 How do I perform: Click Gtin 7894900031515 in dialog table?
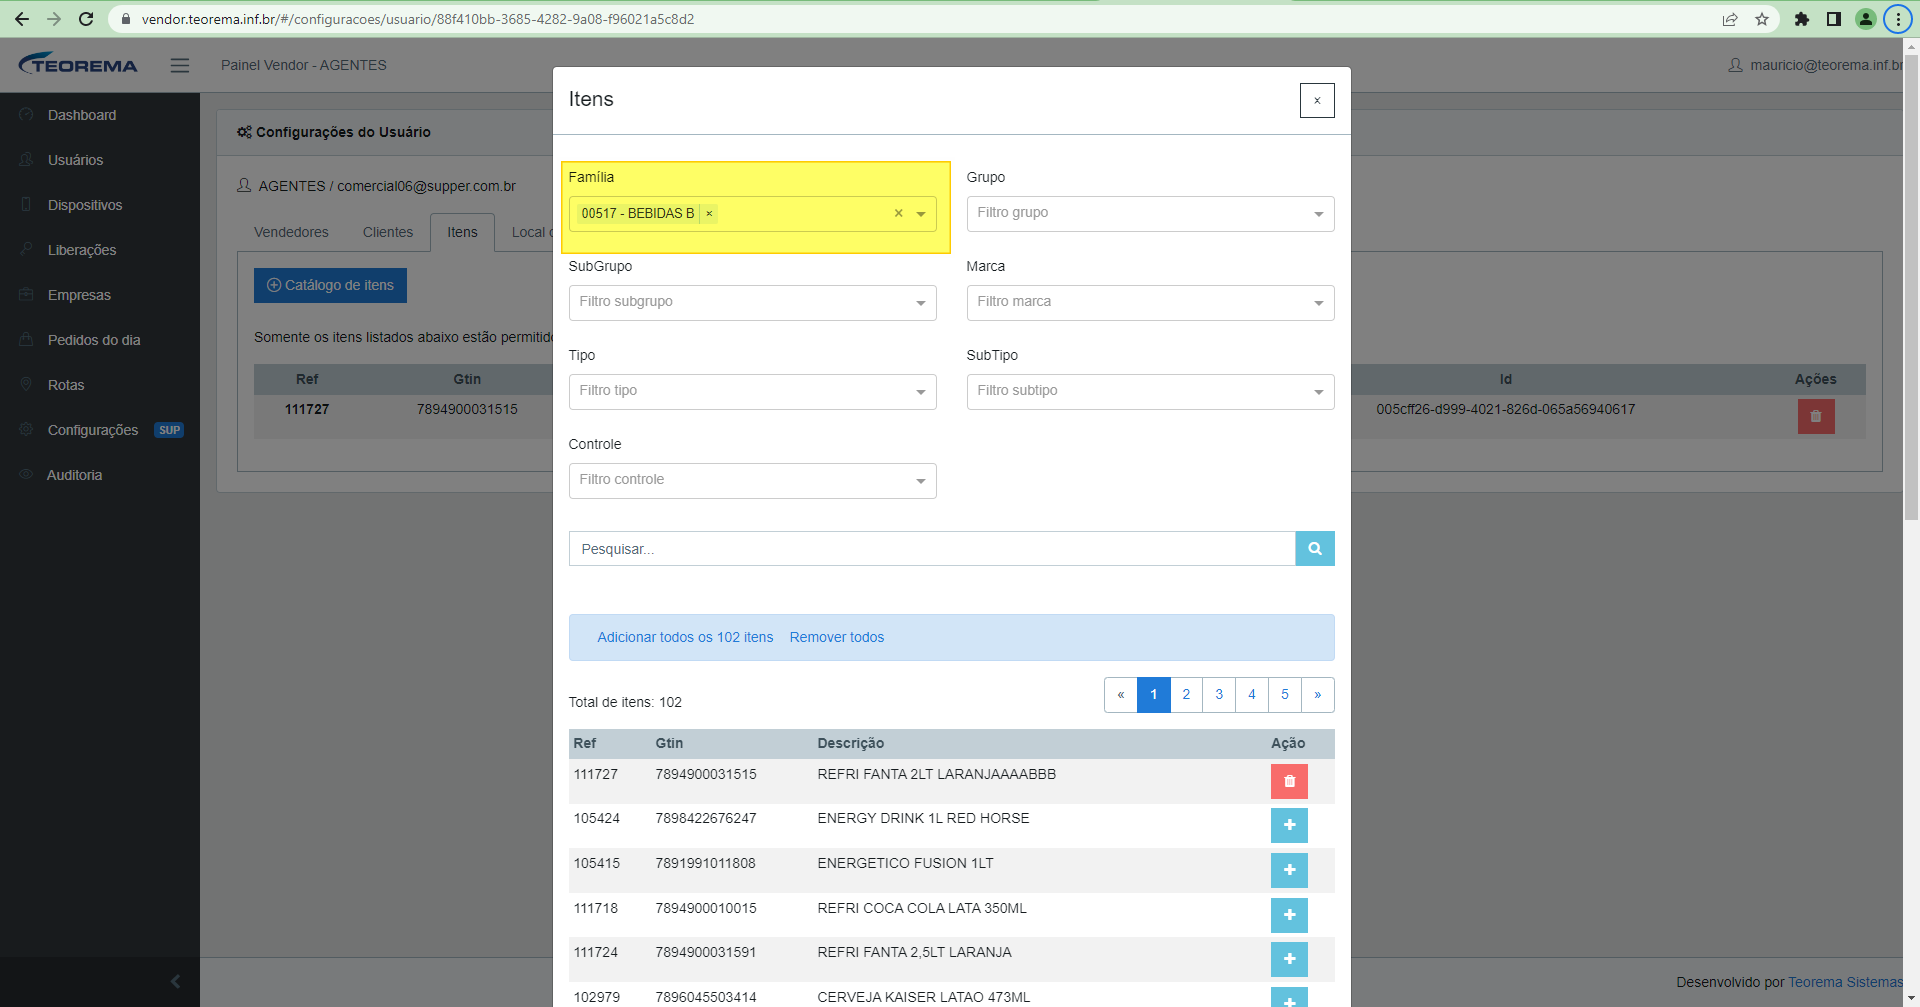tap(706, 774)
